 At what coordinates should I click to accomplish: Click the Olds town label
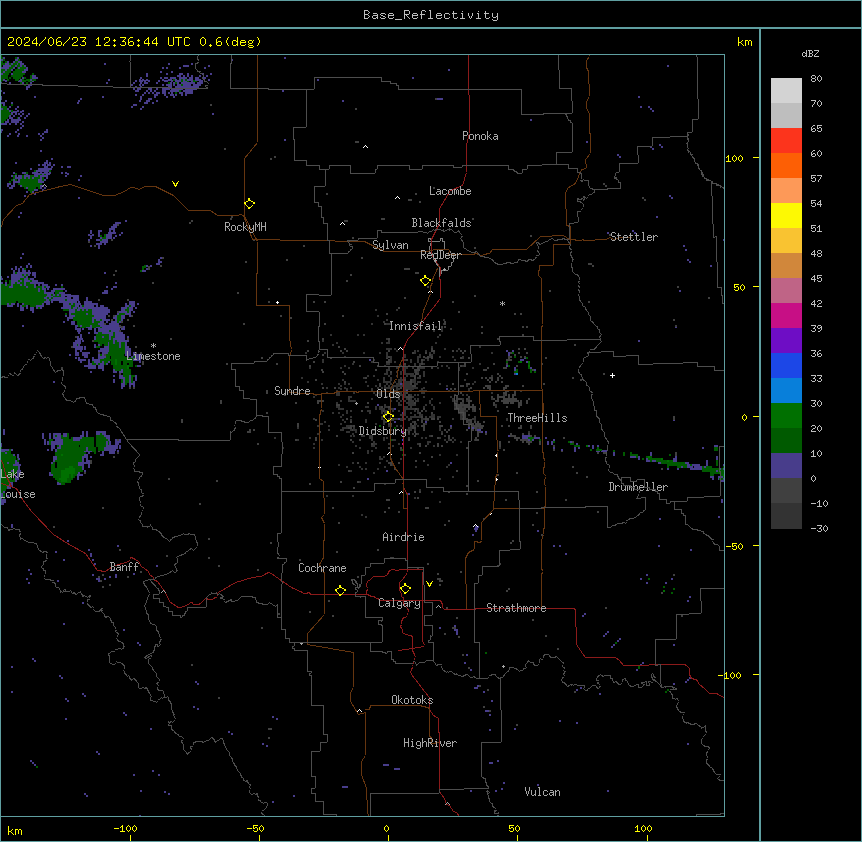pos(388,394)
